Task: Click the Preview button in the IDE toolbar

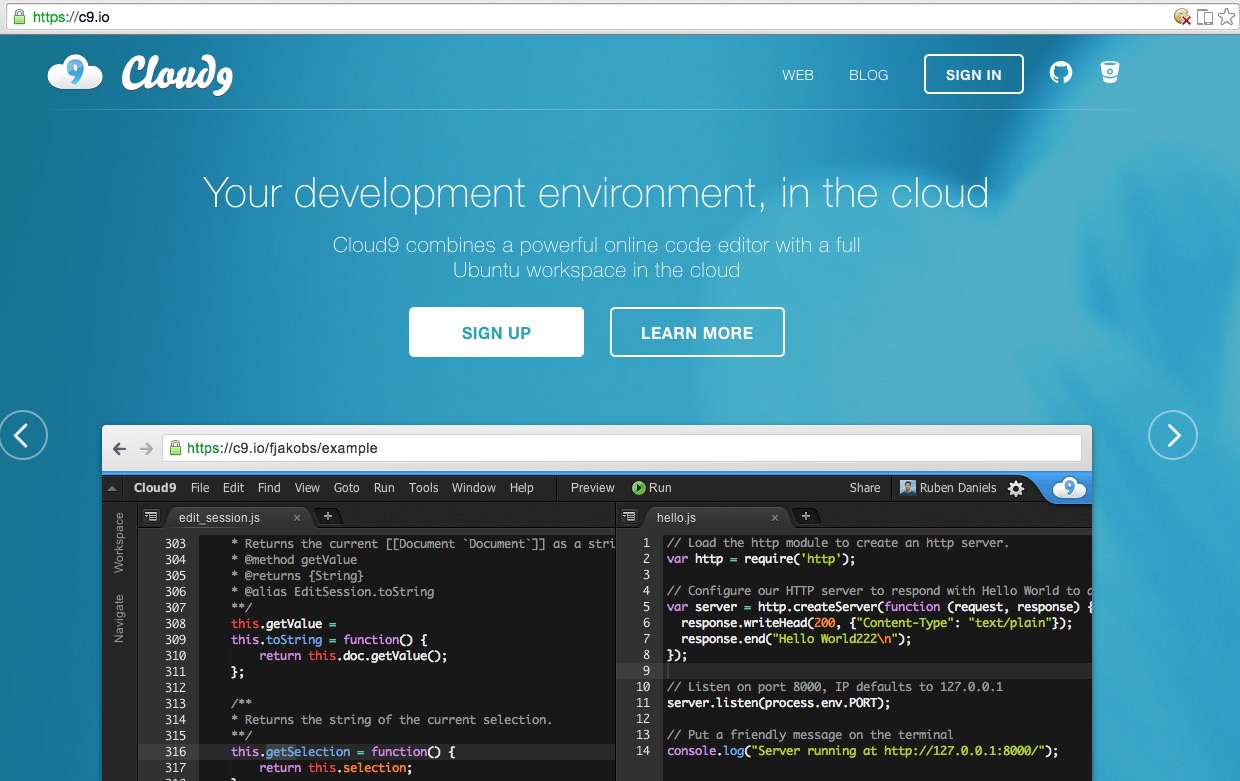Action: (592, 488)
